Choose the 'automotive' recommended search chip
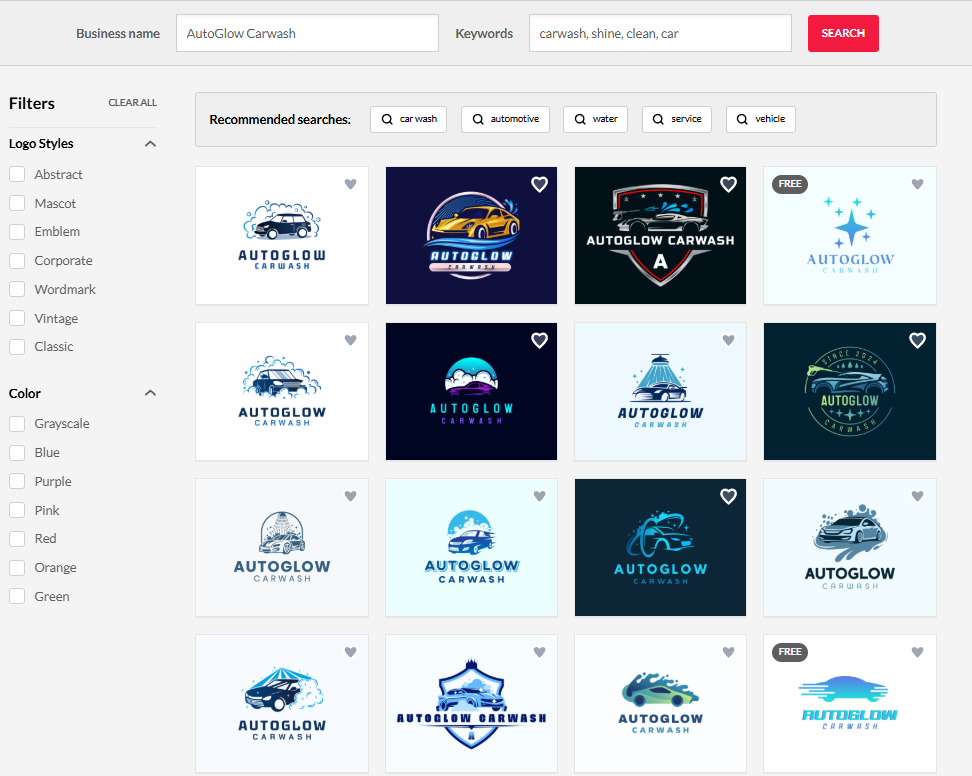The image size is (972, 776). (505, 119)
